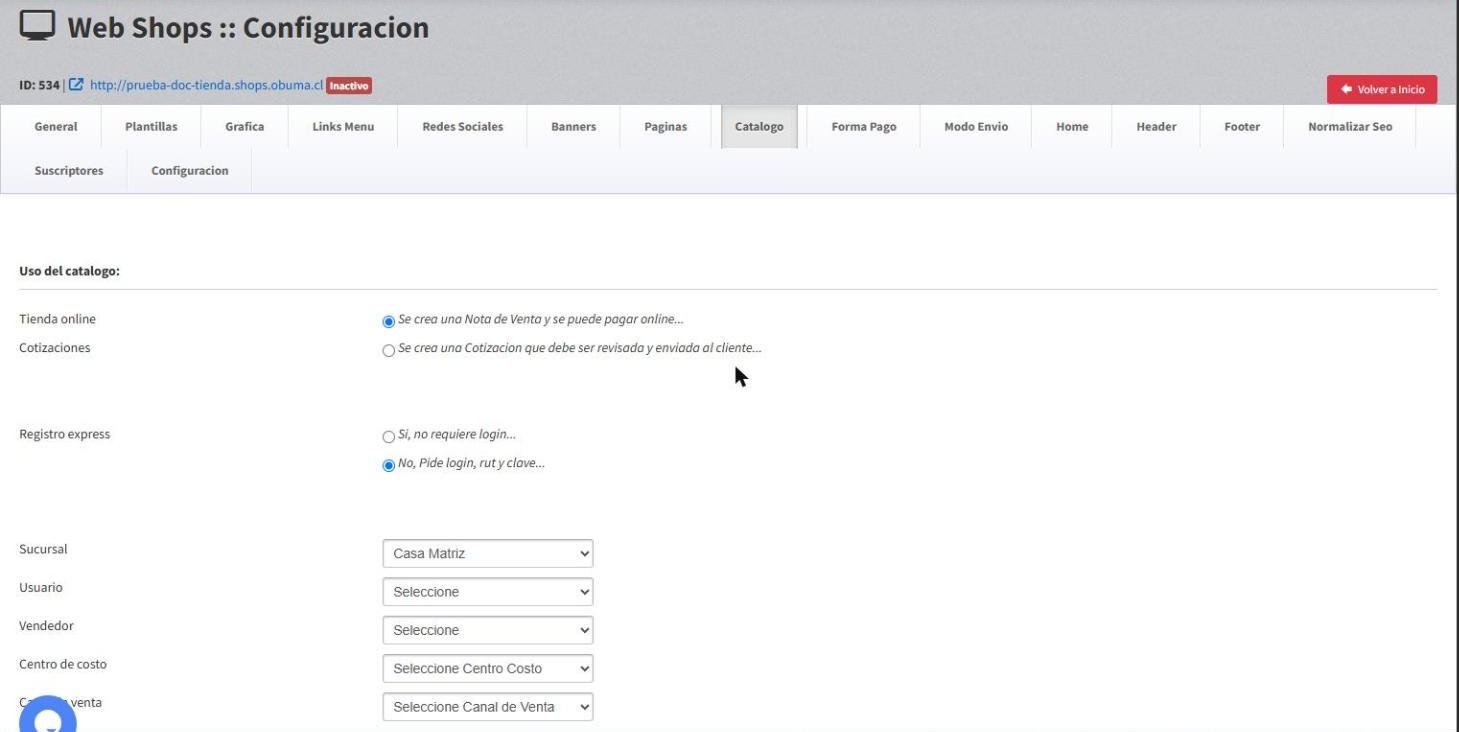Switch to Redes Sociales tab
This screenshot has width=1459, height=732.
463,127
